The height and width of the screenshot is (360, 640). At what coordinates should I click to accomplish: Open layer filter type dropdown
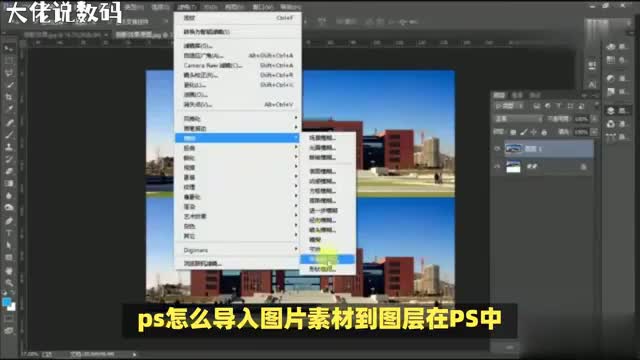coord(509,106)
